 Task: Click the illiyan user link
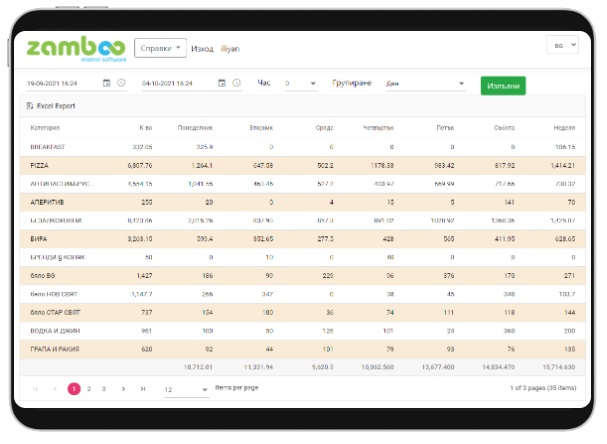click(x=230, y=49)
